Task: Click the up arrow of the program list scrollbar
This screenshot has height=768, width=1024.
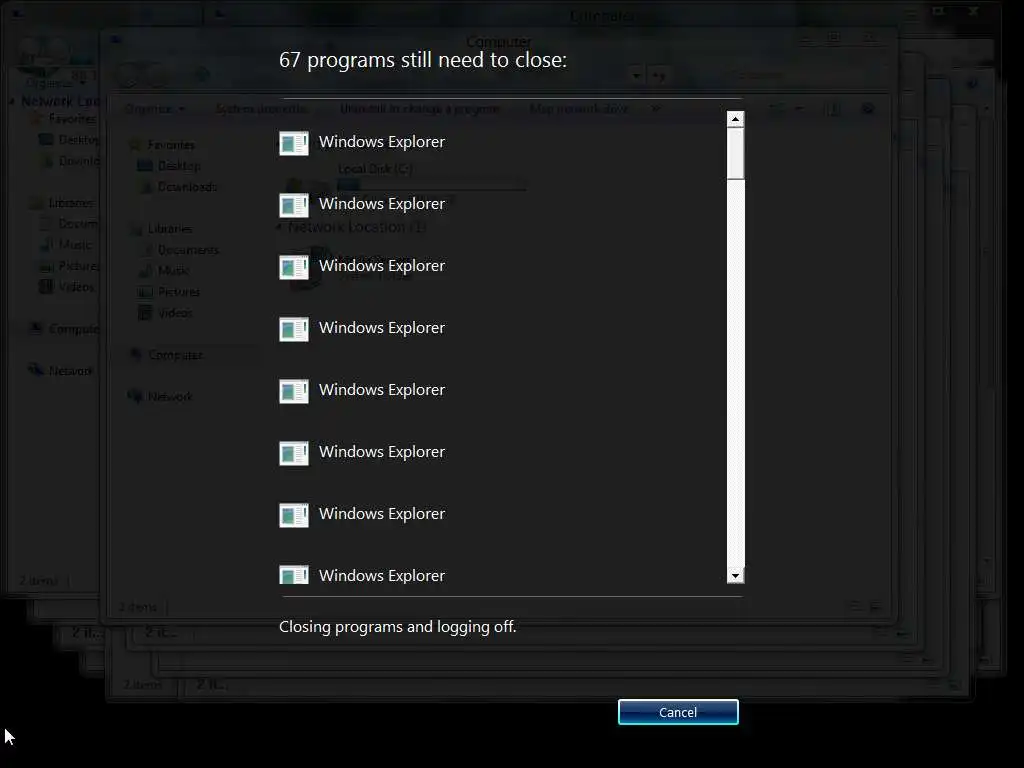Action: (735, 119)
